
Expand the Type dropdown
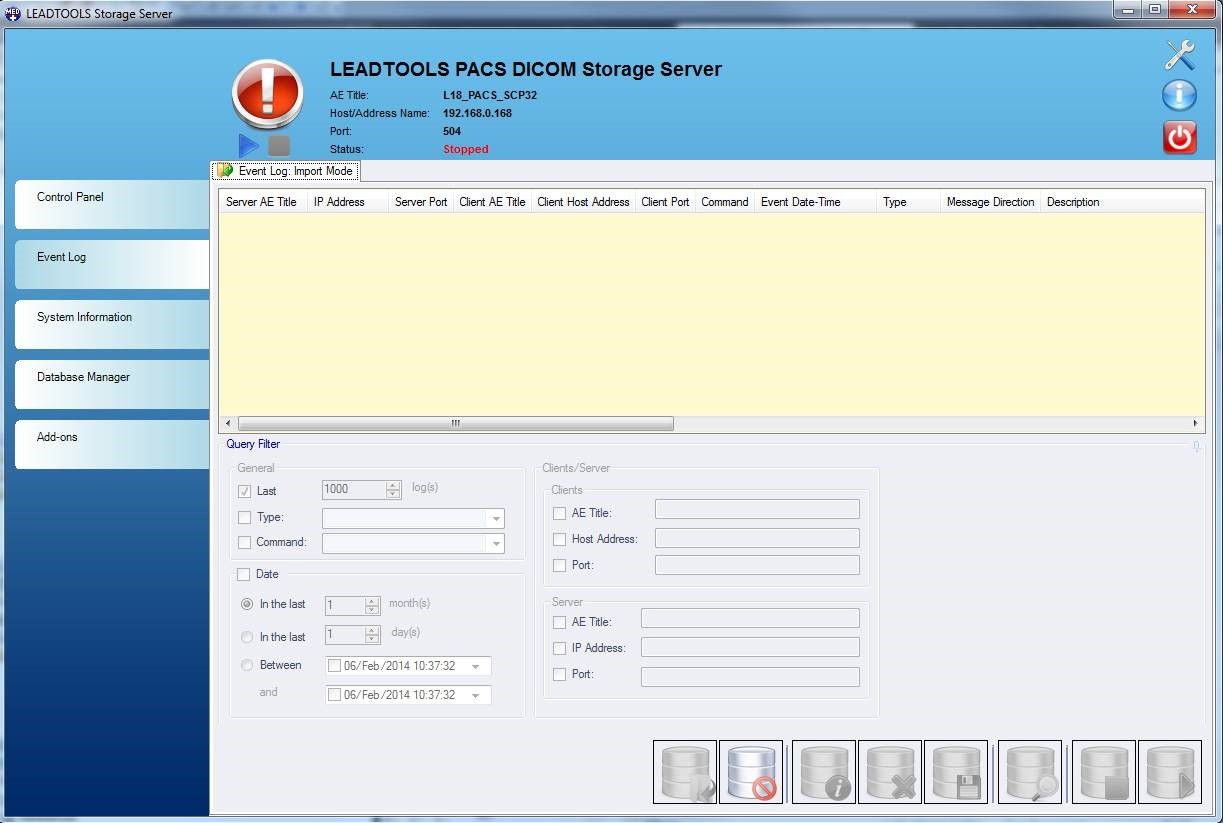click(496, 518)
